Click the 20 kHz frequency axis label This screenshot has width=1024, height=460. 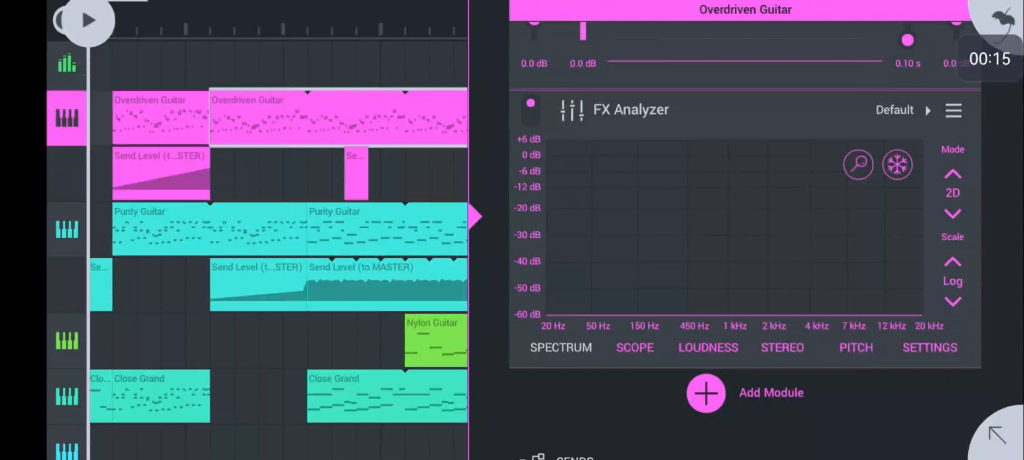929,326
